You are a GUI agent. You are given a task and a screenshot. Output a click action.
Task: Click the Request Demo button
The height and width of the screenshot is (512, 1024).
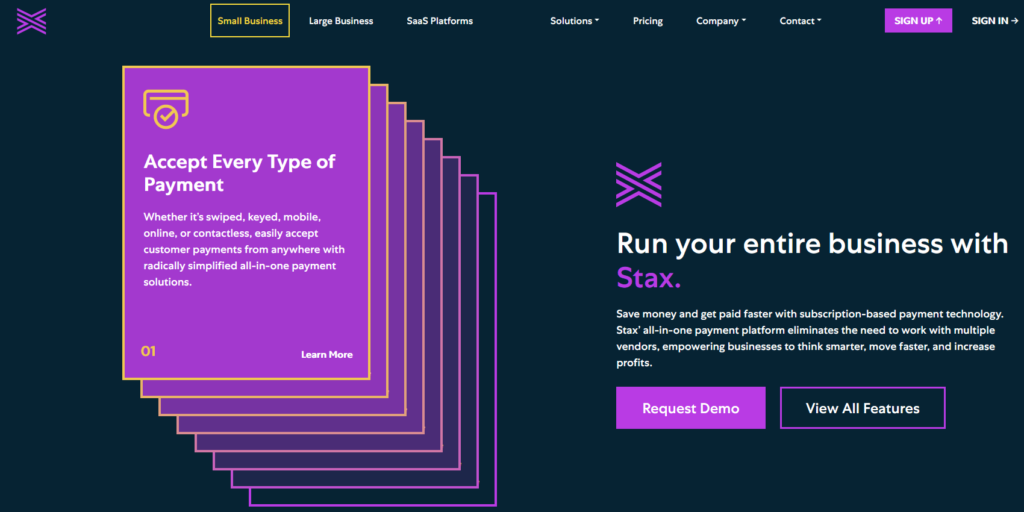[690, 408]
